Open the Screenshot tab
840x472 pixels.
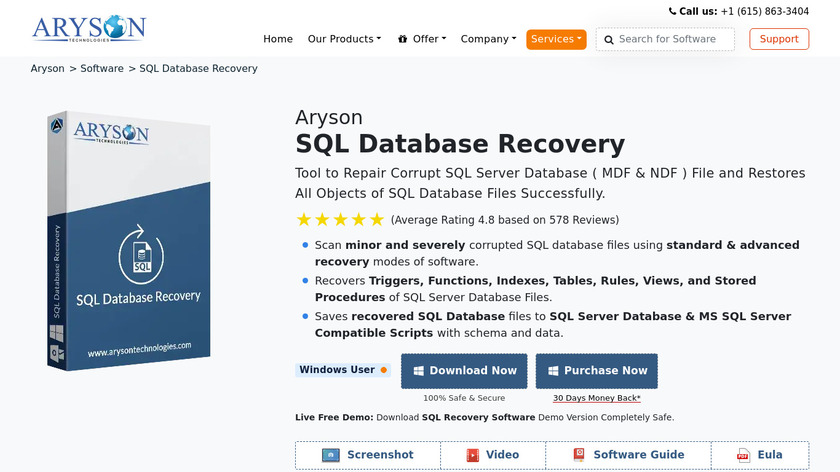point(368,455)
